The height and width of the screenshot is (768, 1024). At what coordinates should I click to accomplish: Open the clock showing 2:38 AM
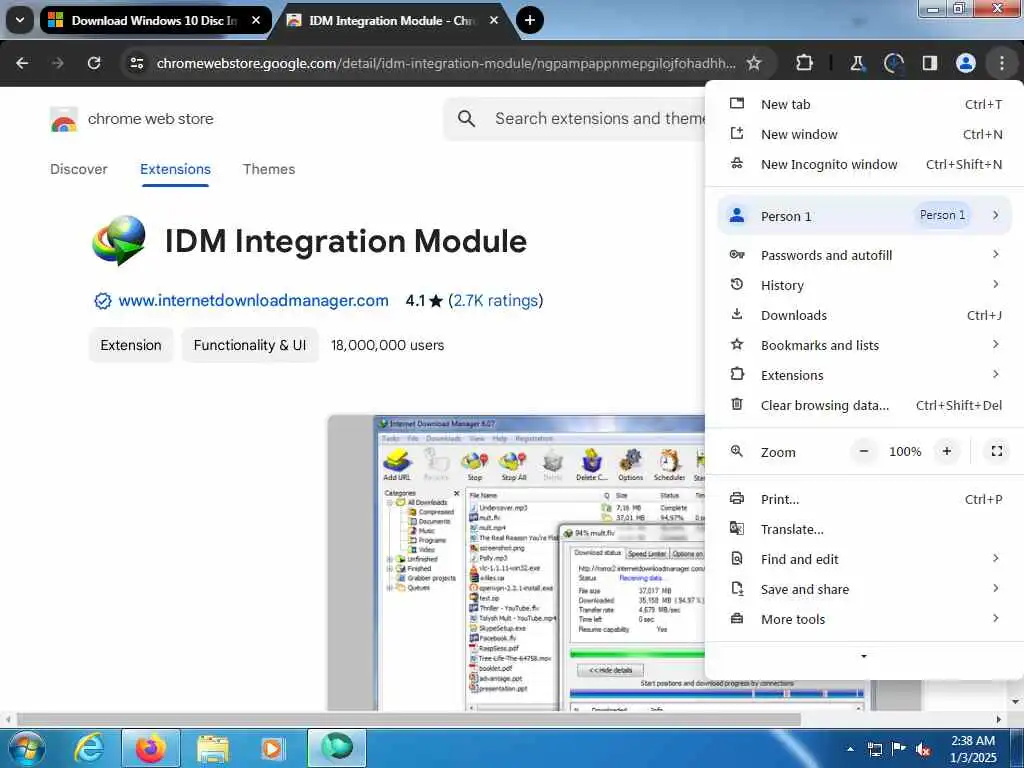972,748
